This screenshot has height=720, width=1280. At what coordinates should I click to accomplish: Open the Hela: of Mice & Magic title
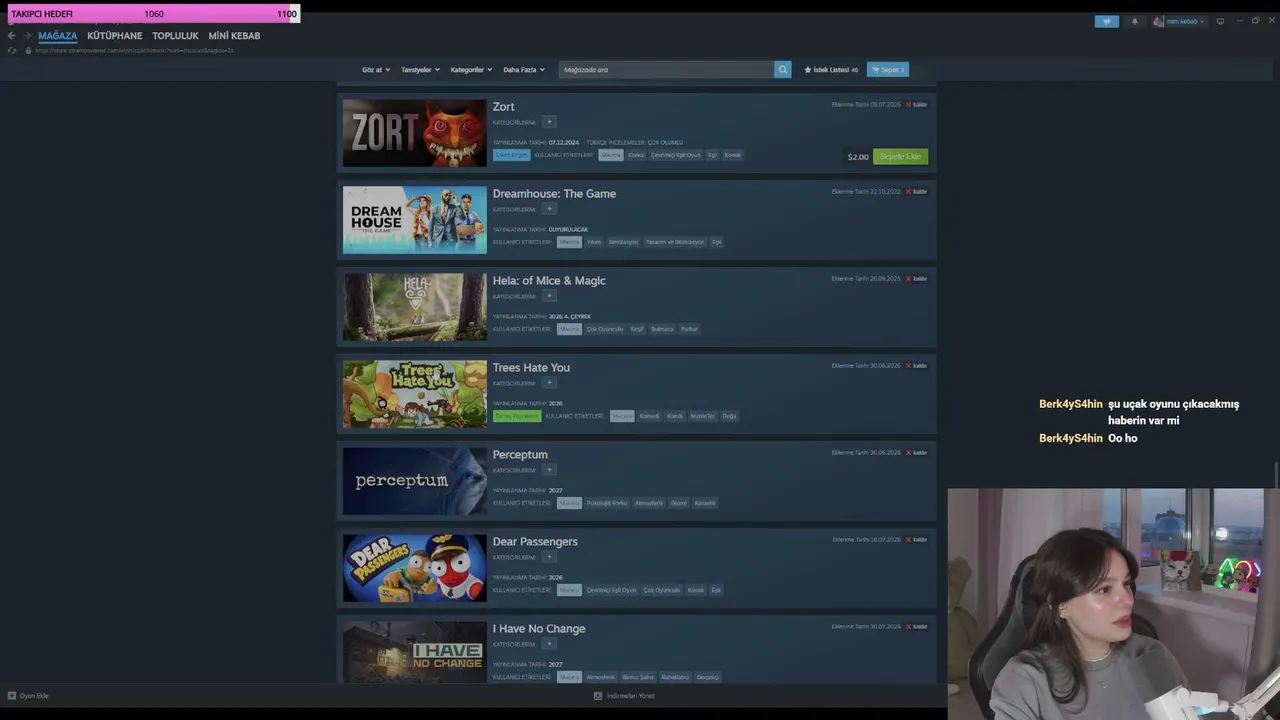click(549, 281)
